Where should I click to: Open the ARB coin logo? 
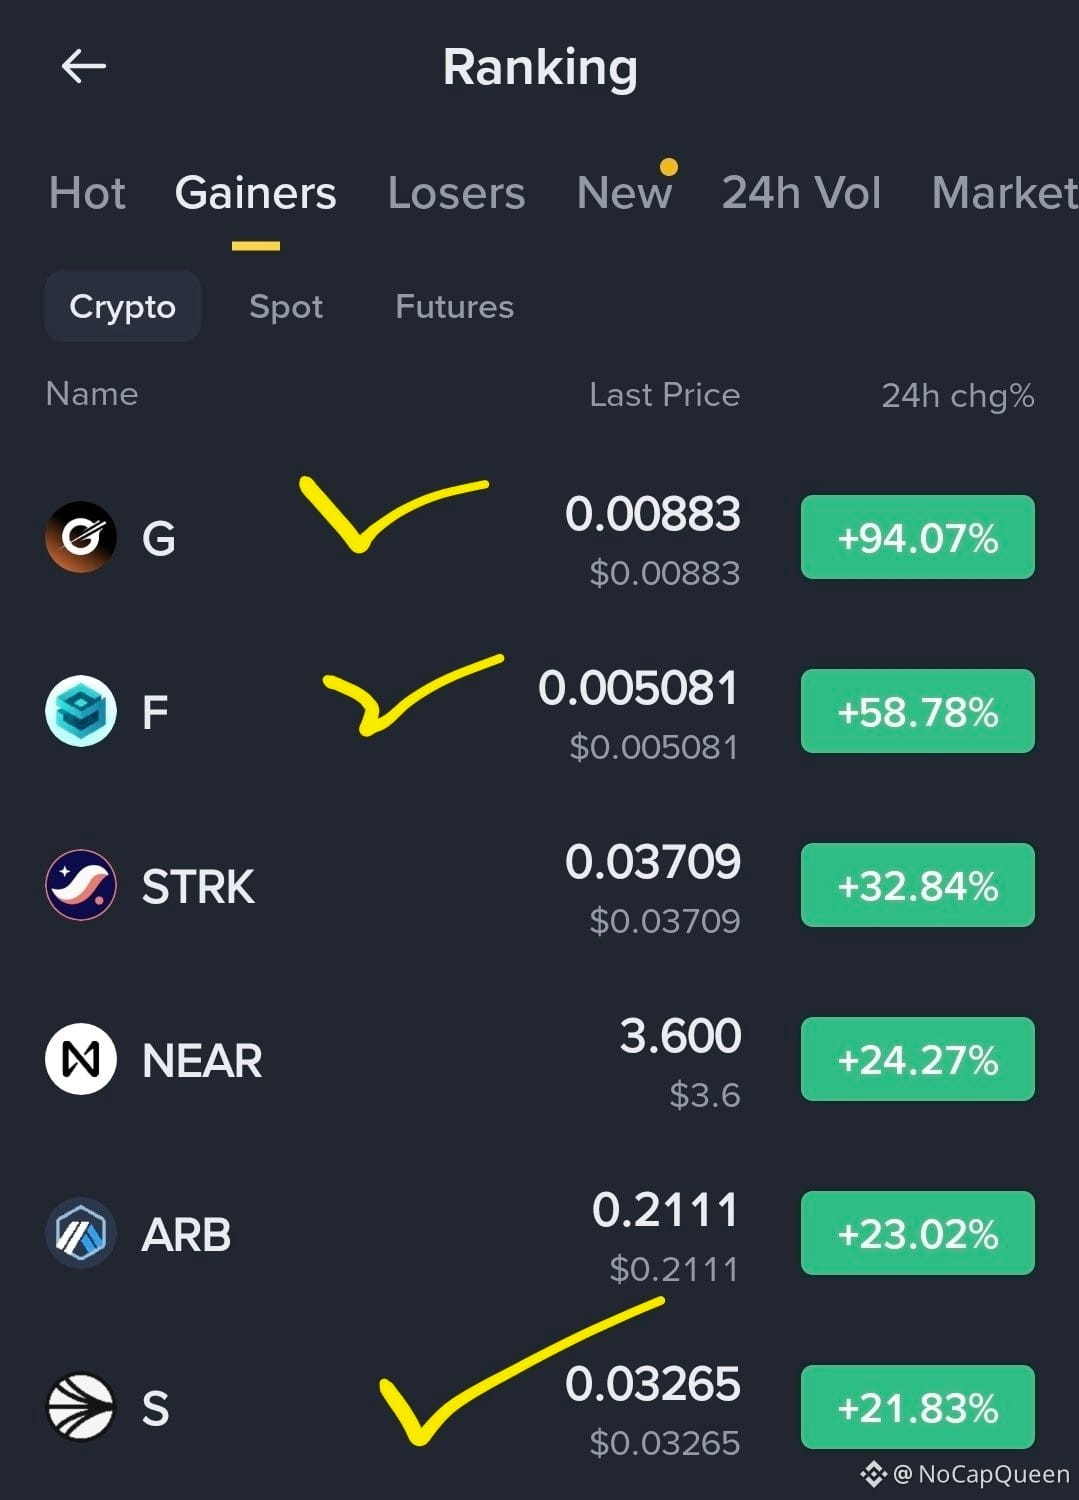[x=81, y=1233]
